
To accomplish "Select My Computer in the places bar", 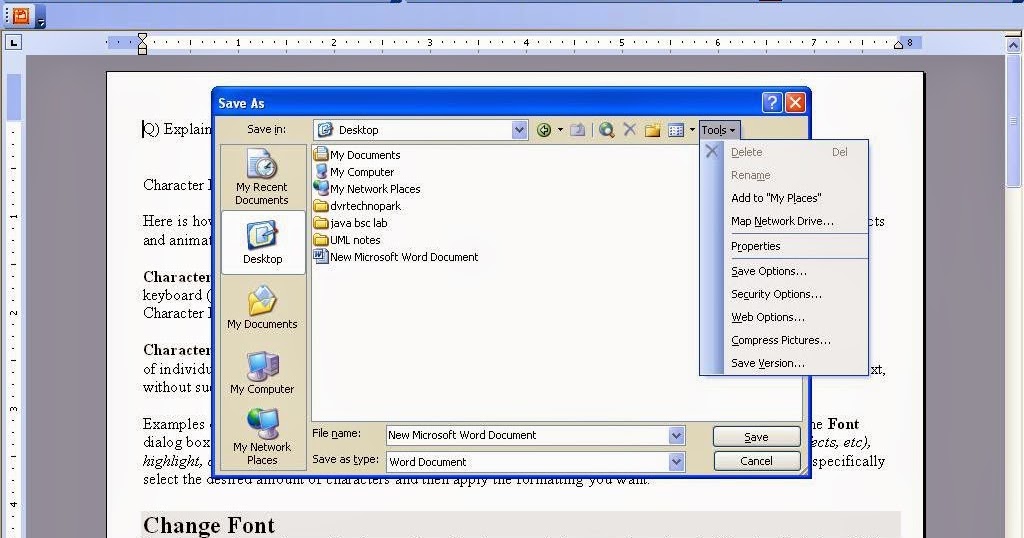I will [x=262, y=372].
